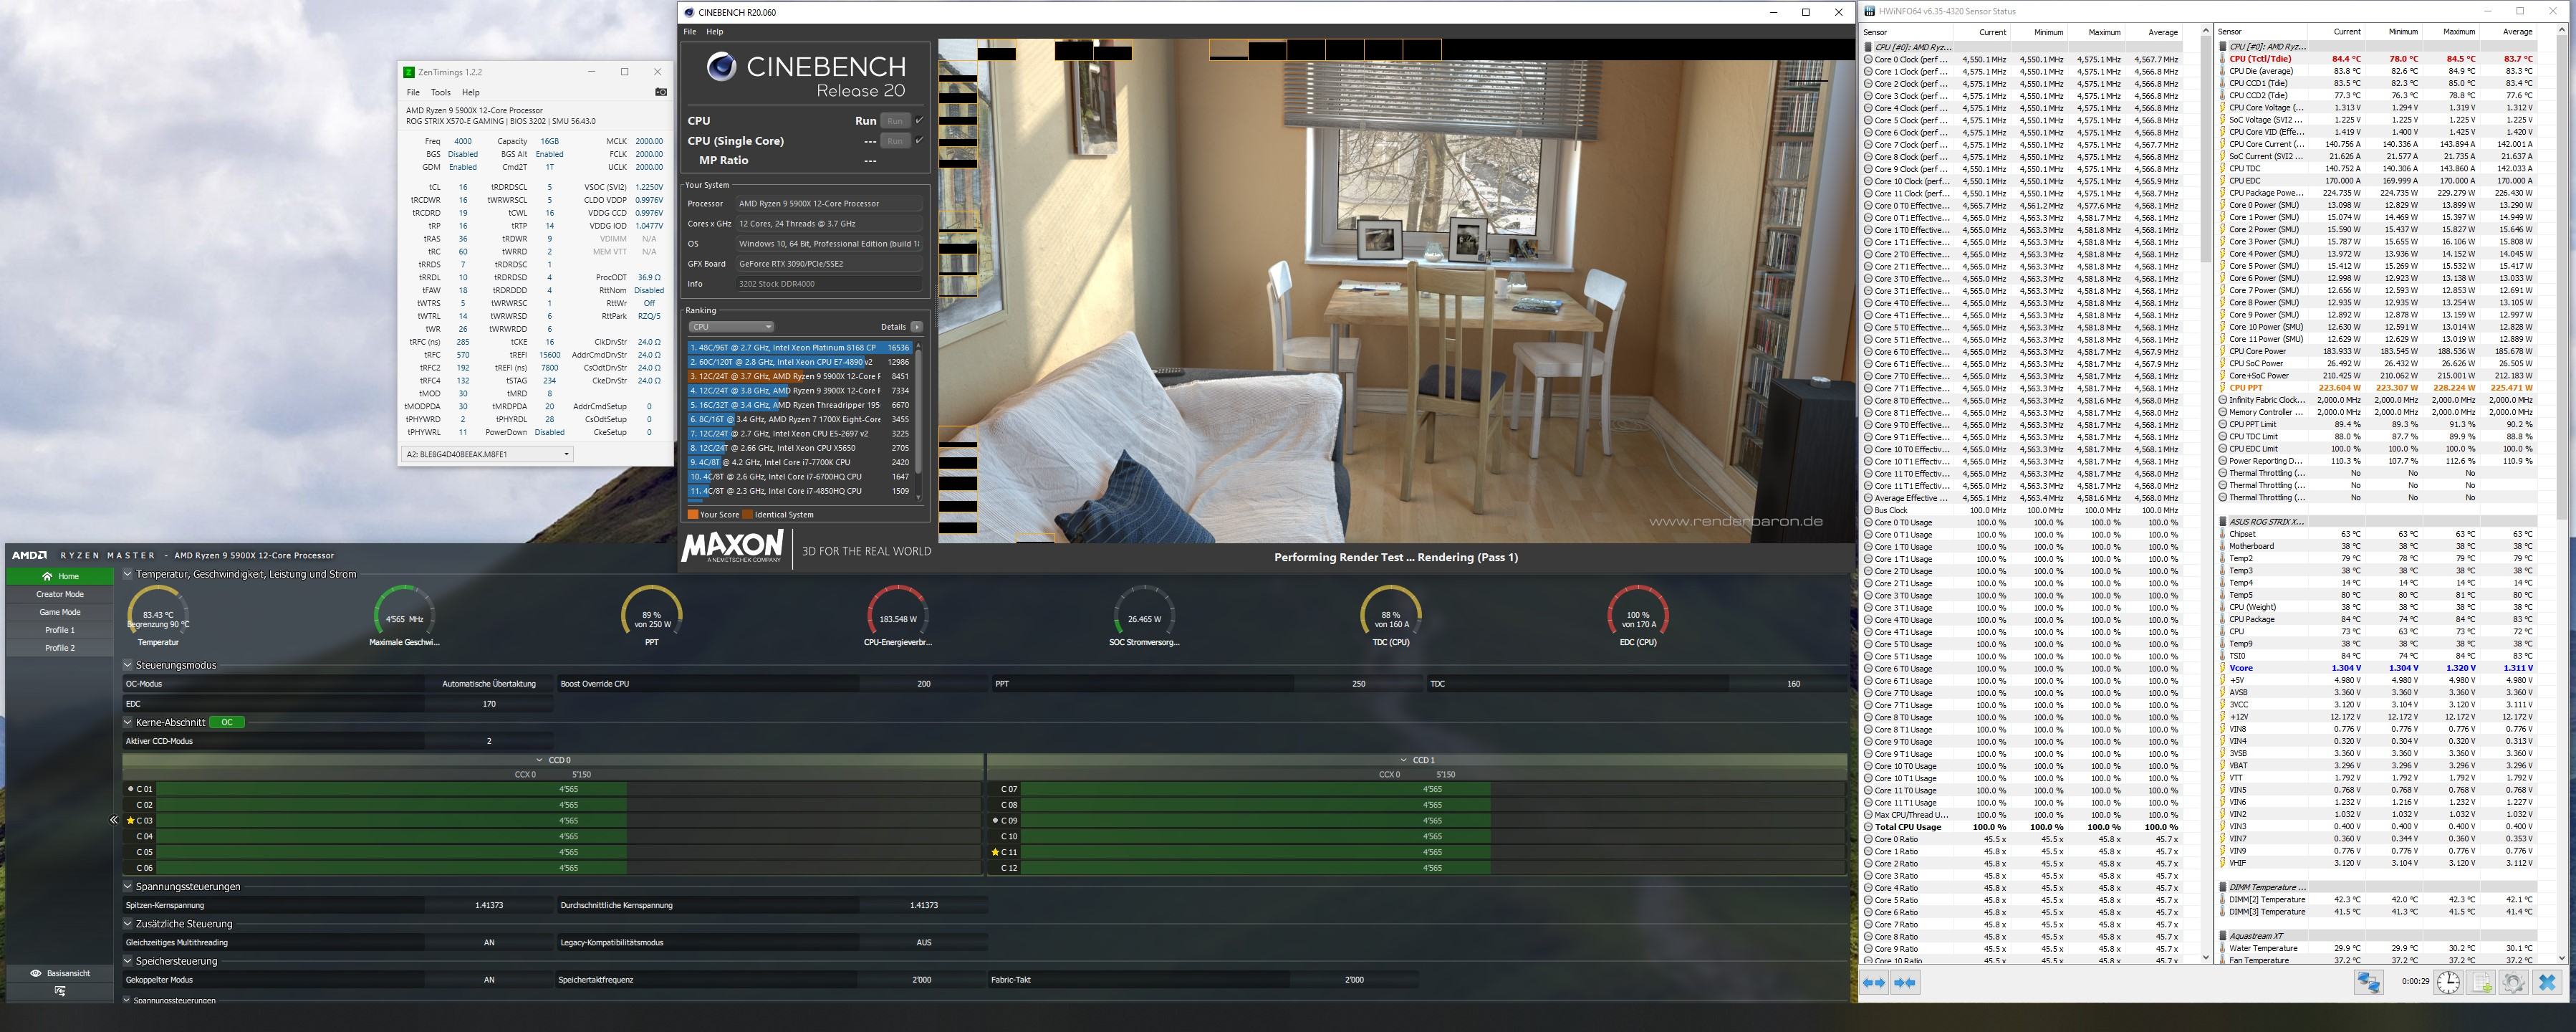Click HWiNFO clock reset timer icon
This screenshot has height=1032, width=2576.
(x=2448, y=982)
